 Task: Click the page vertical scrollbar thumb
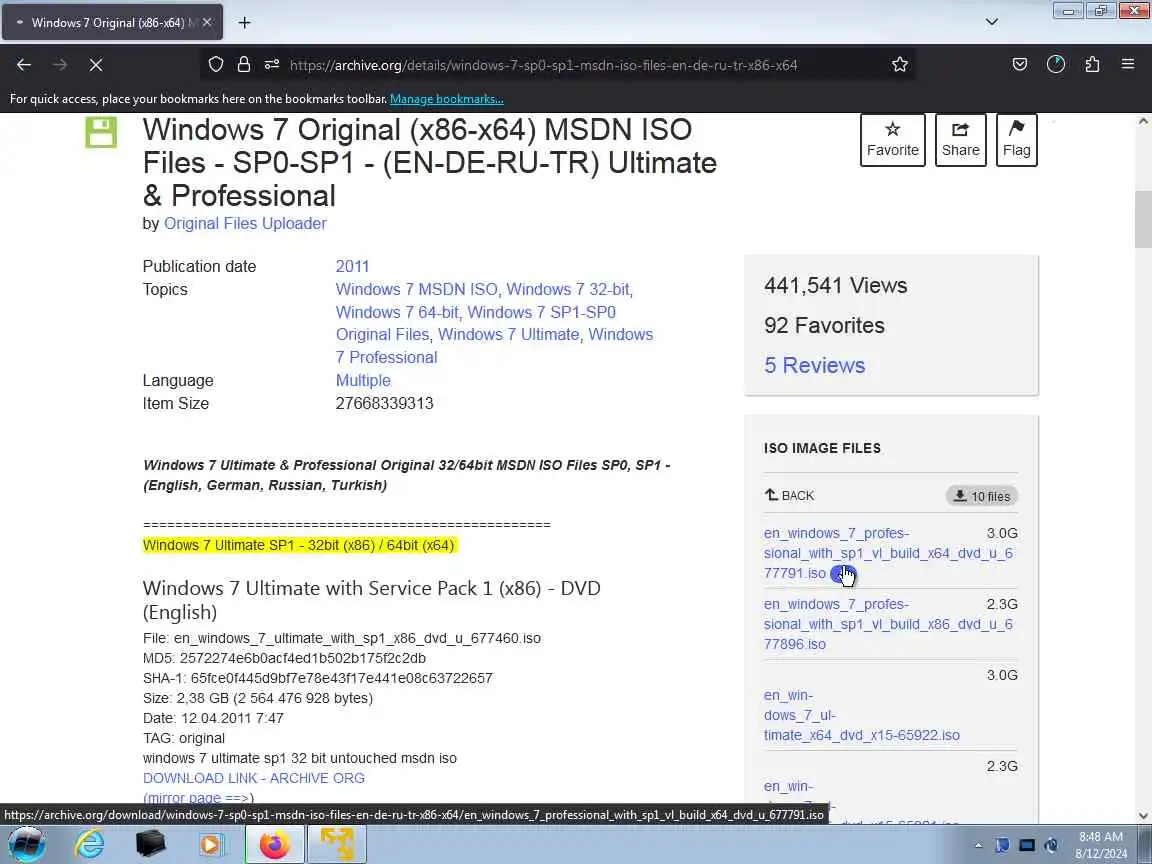point(1143,219)
